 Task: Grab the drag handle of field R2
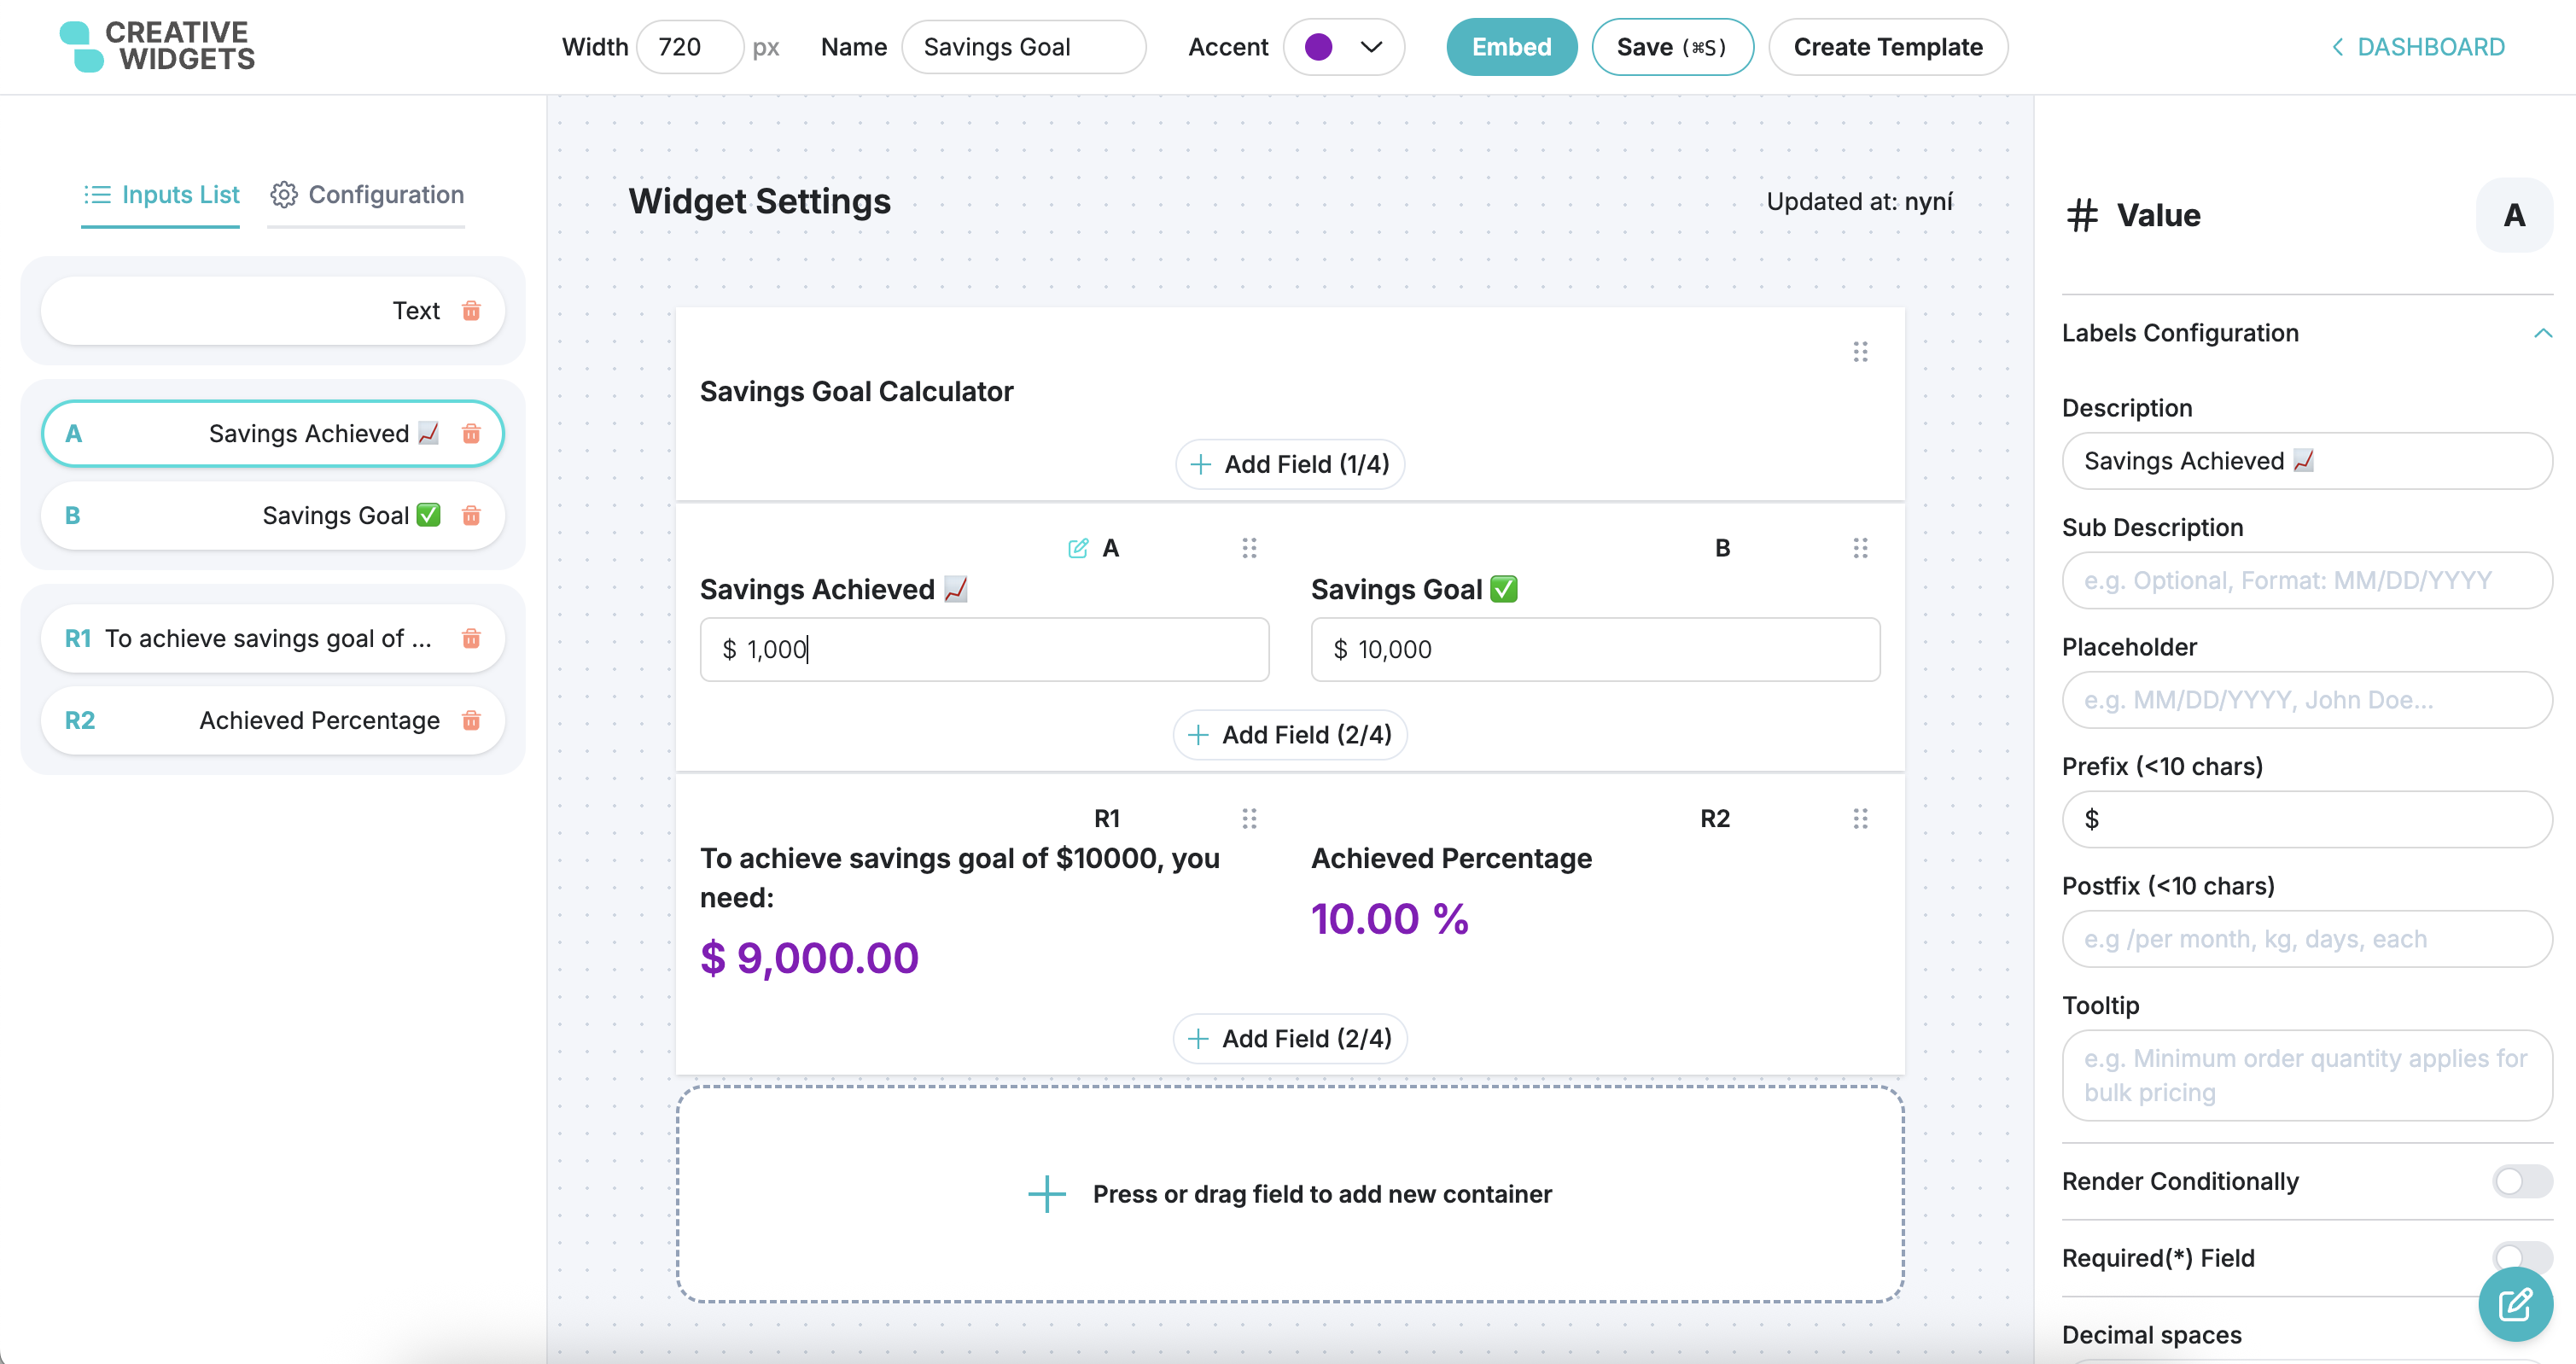[1860, 819]
